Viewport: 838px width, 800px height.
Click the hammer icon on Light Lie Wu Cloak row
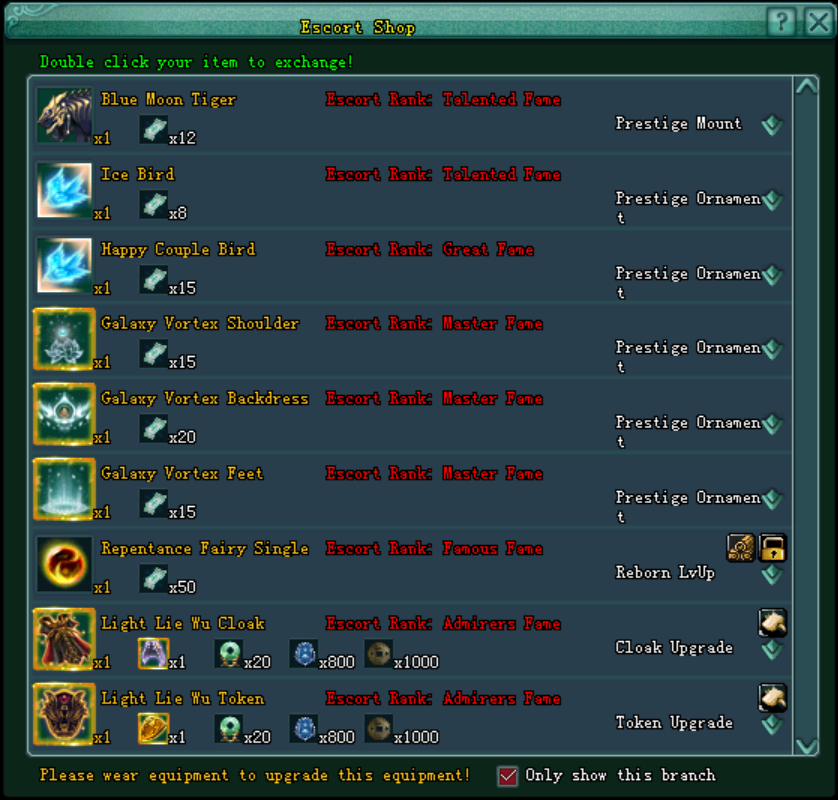tap(773, 623)
